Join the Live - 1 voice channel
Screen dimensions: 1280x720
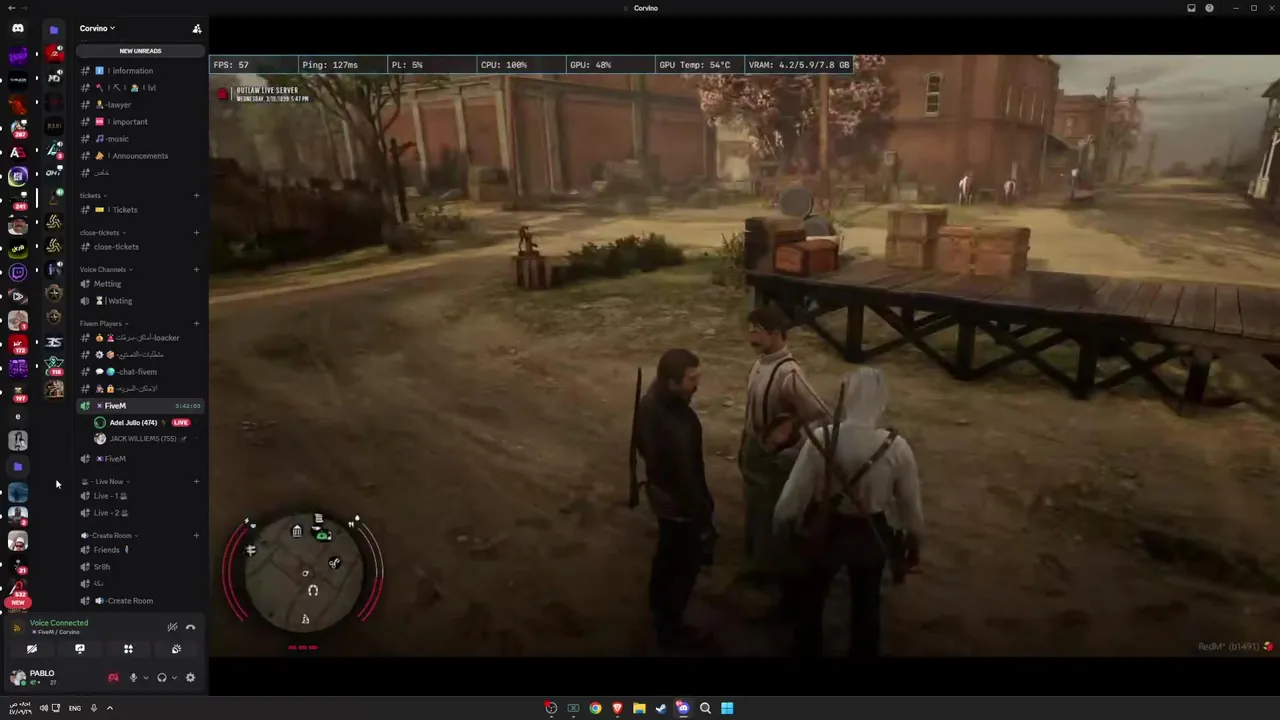coord(140,496)
